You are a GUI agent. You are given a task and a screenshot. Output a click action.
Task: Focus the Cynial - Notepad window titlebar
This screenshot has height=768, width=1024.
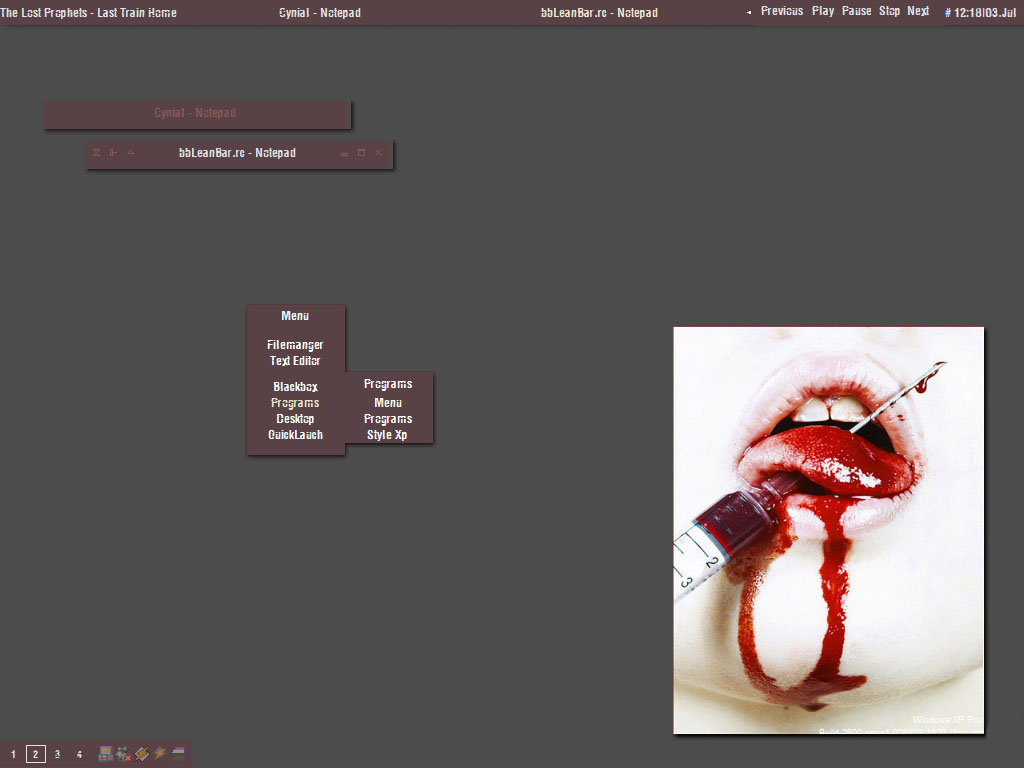tap(197, 114)
